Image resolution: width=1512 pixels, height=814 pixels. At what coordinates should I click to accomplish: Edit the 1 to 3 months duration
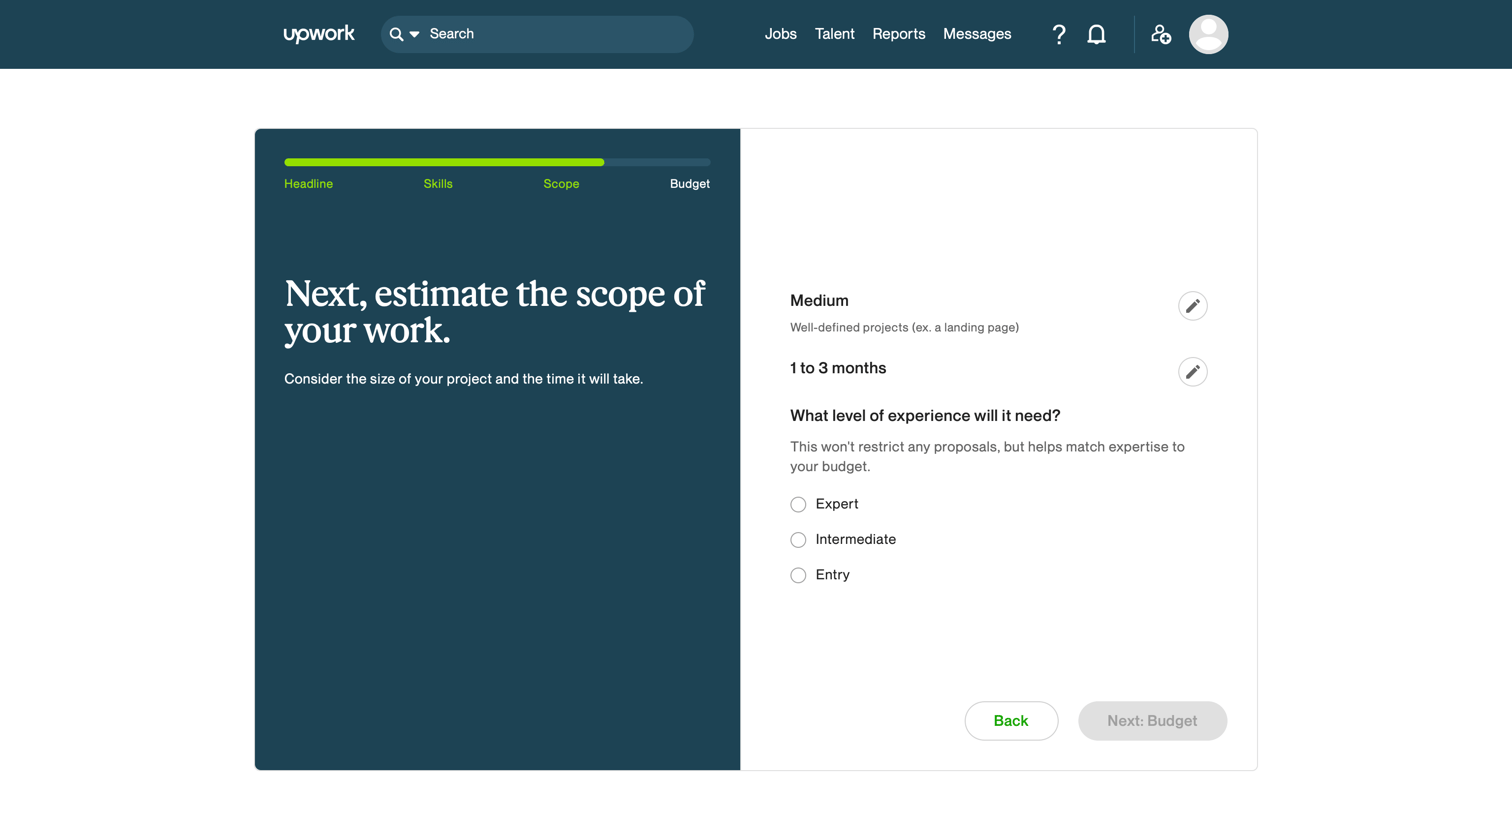tap(1192, 372)
